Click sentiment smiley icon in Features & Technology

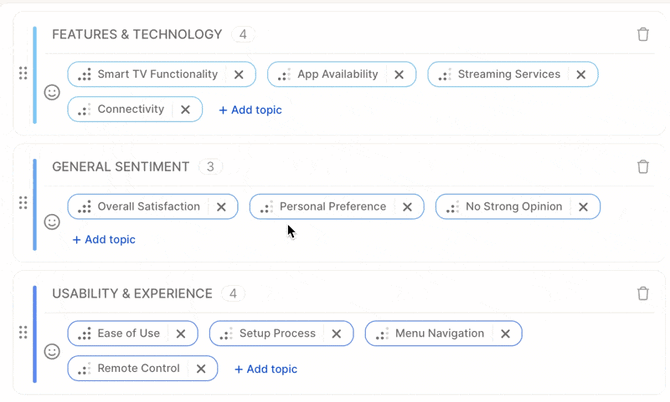52,92
